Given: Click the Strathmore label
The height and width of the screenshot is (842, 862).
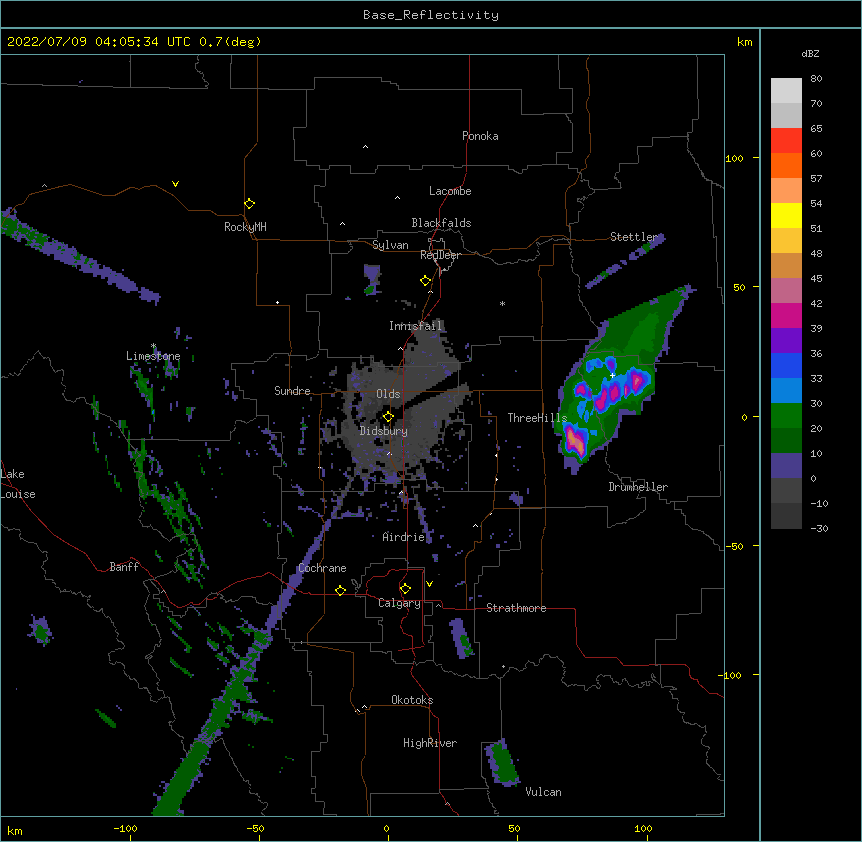Looking at the screenshot, I should (x=516, y=608).
